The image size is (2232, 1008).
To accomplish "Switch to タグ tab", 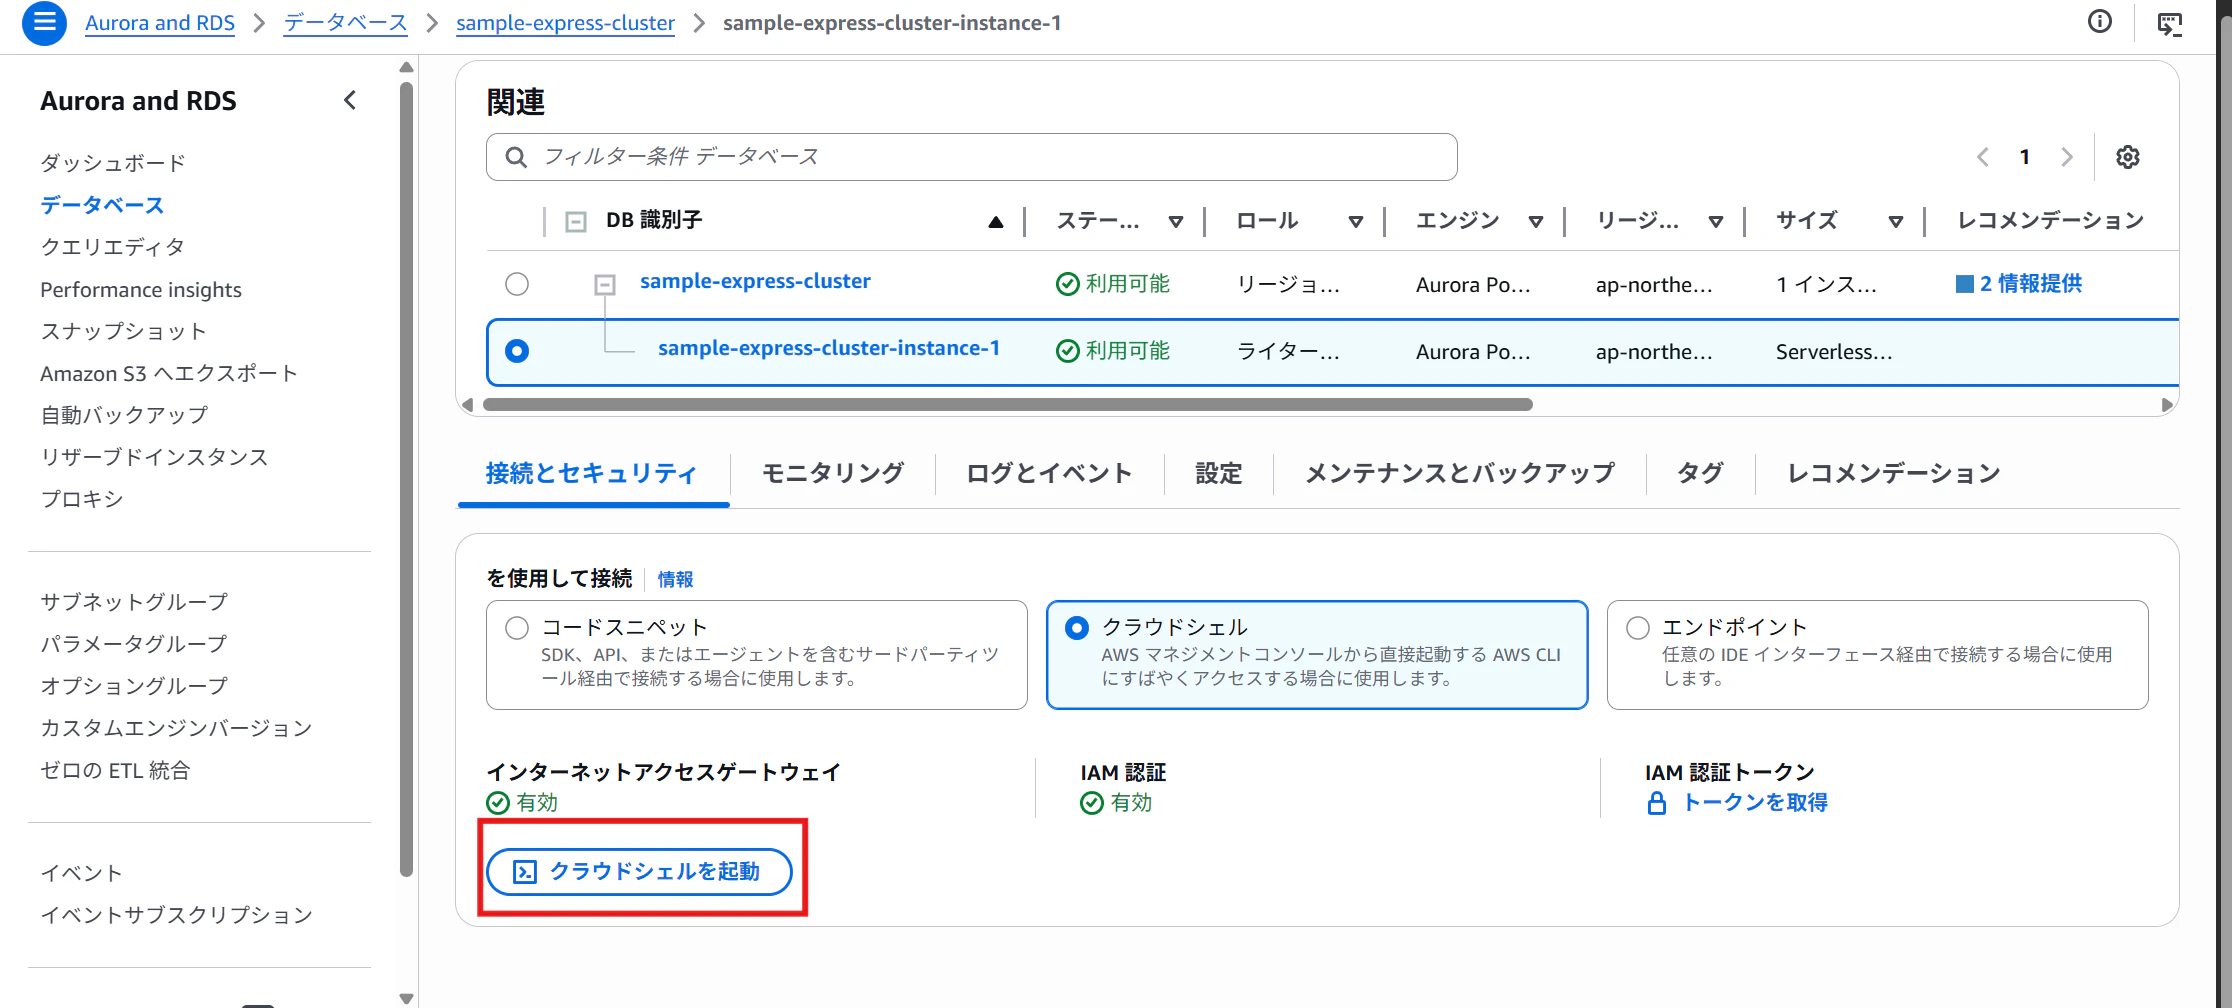I will [x=1700, y=473].
